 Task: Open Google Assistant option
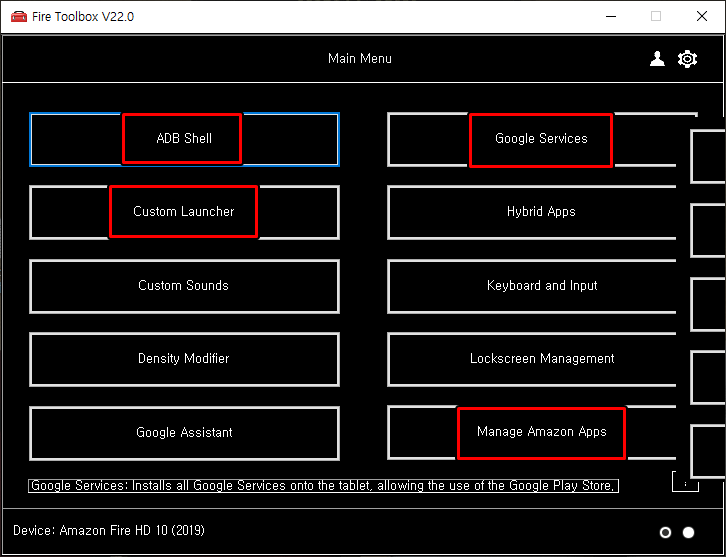[184, 433]
